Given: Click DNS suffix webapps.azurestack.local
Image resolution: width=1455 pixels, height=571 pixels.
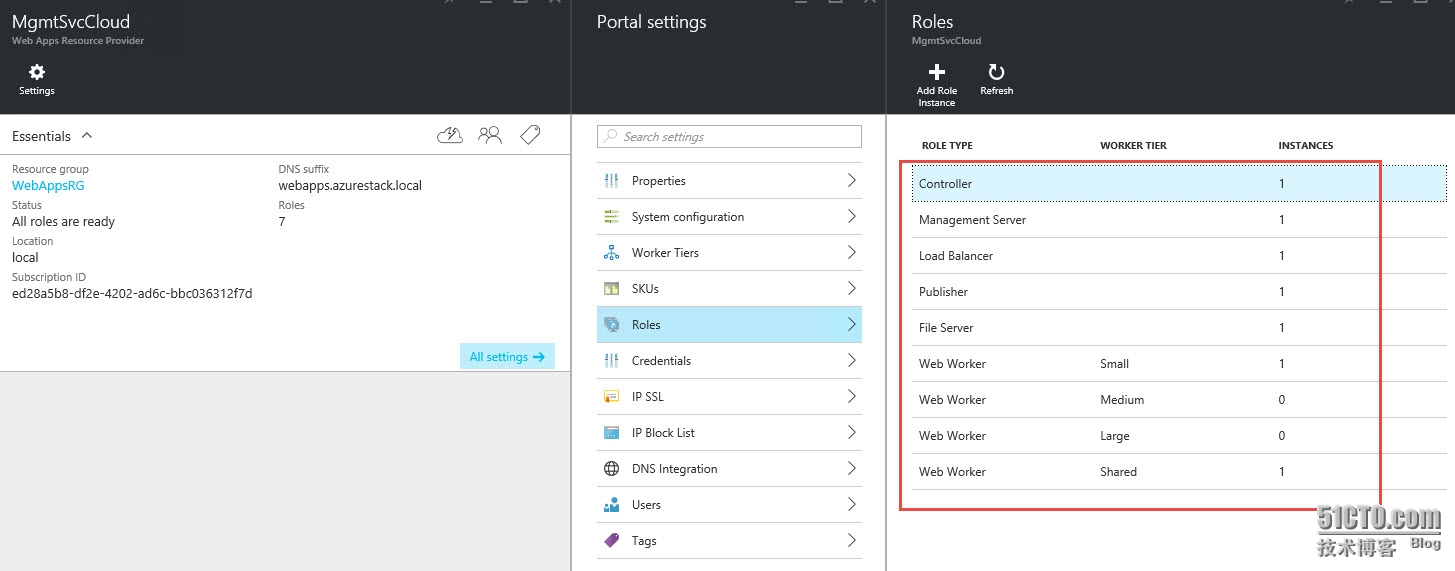Looking at the screenshot, I should pyautogui.click(x=350, y=186).
